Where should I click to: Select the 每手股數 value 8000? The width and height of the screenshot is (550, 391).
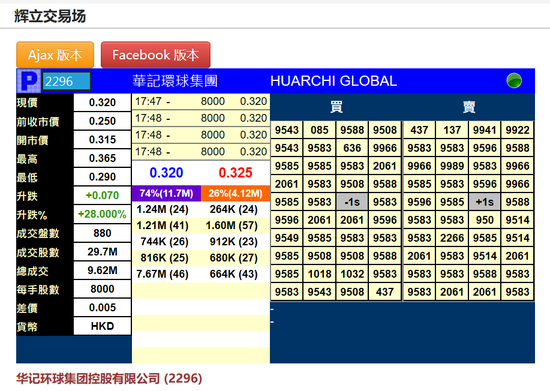coord(102,289)
